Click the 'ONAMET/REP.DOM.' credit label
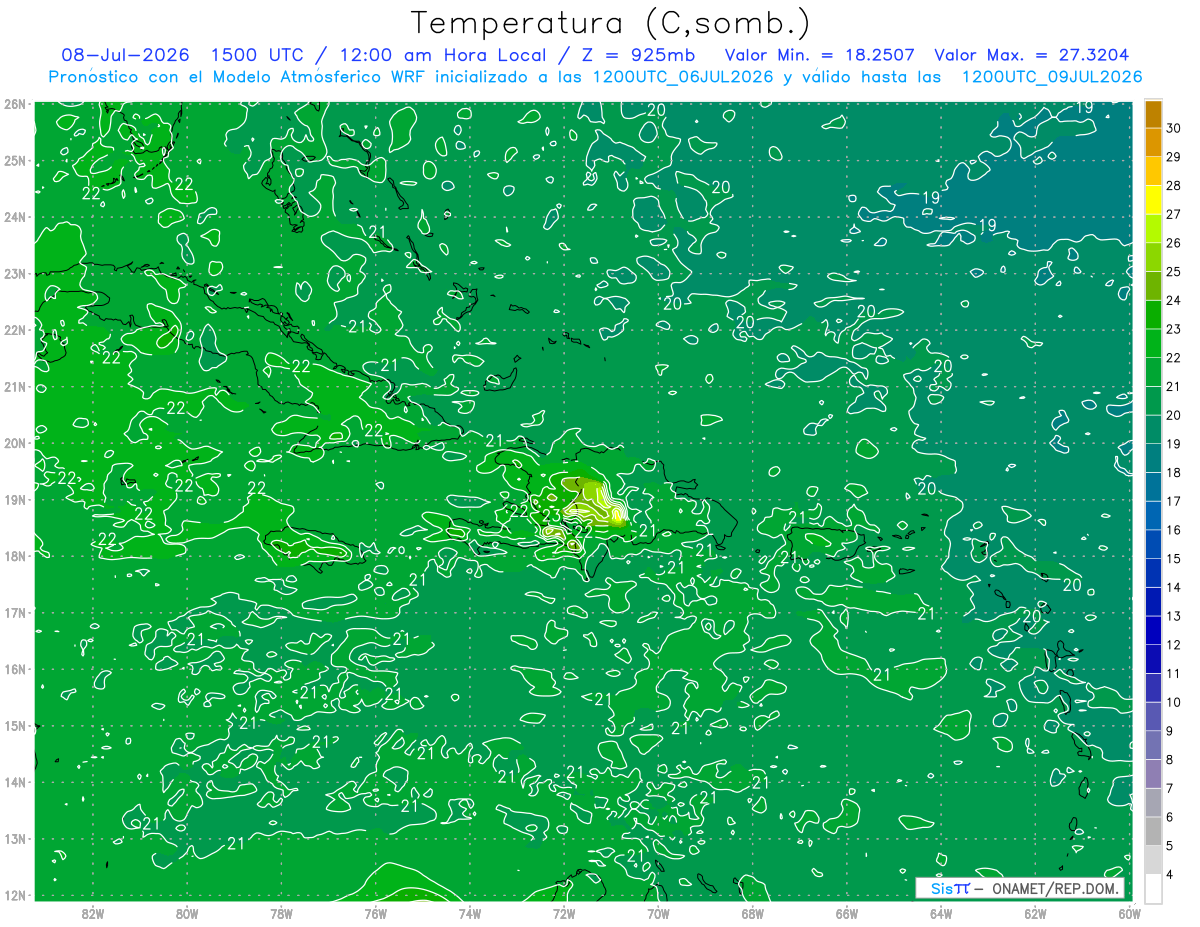Image resolution: width=1200 pixels, height=927 pixels. coord(1054,888)
